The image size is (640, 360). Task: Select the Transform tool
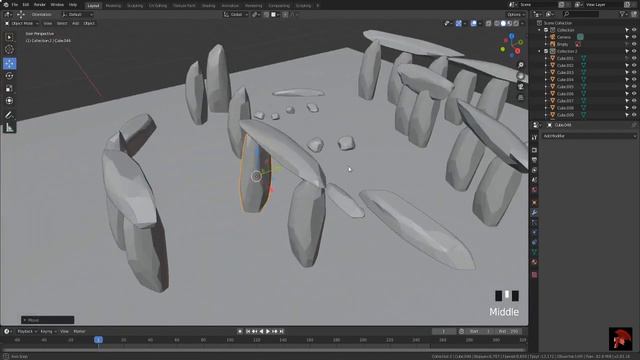pos(9,101)
